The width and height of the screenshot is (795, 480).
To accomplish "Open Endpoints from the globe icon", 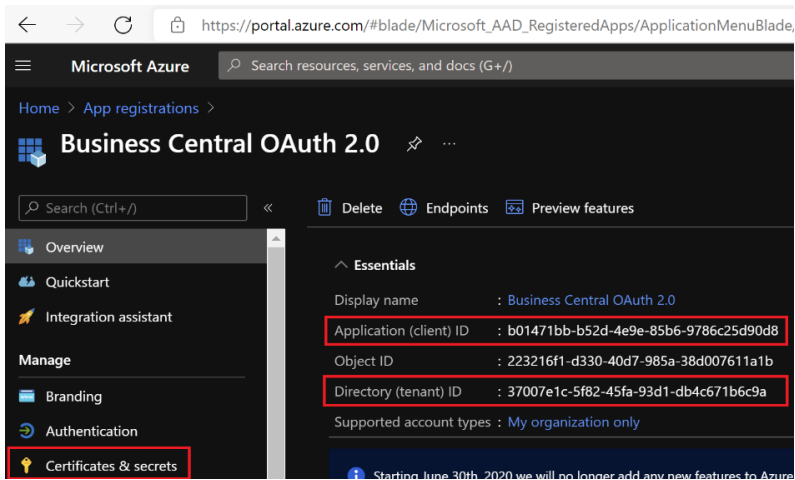I will coord(409,208).
